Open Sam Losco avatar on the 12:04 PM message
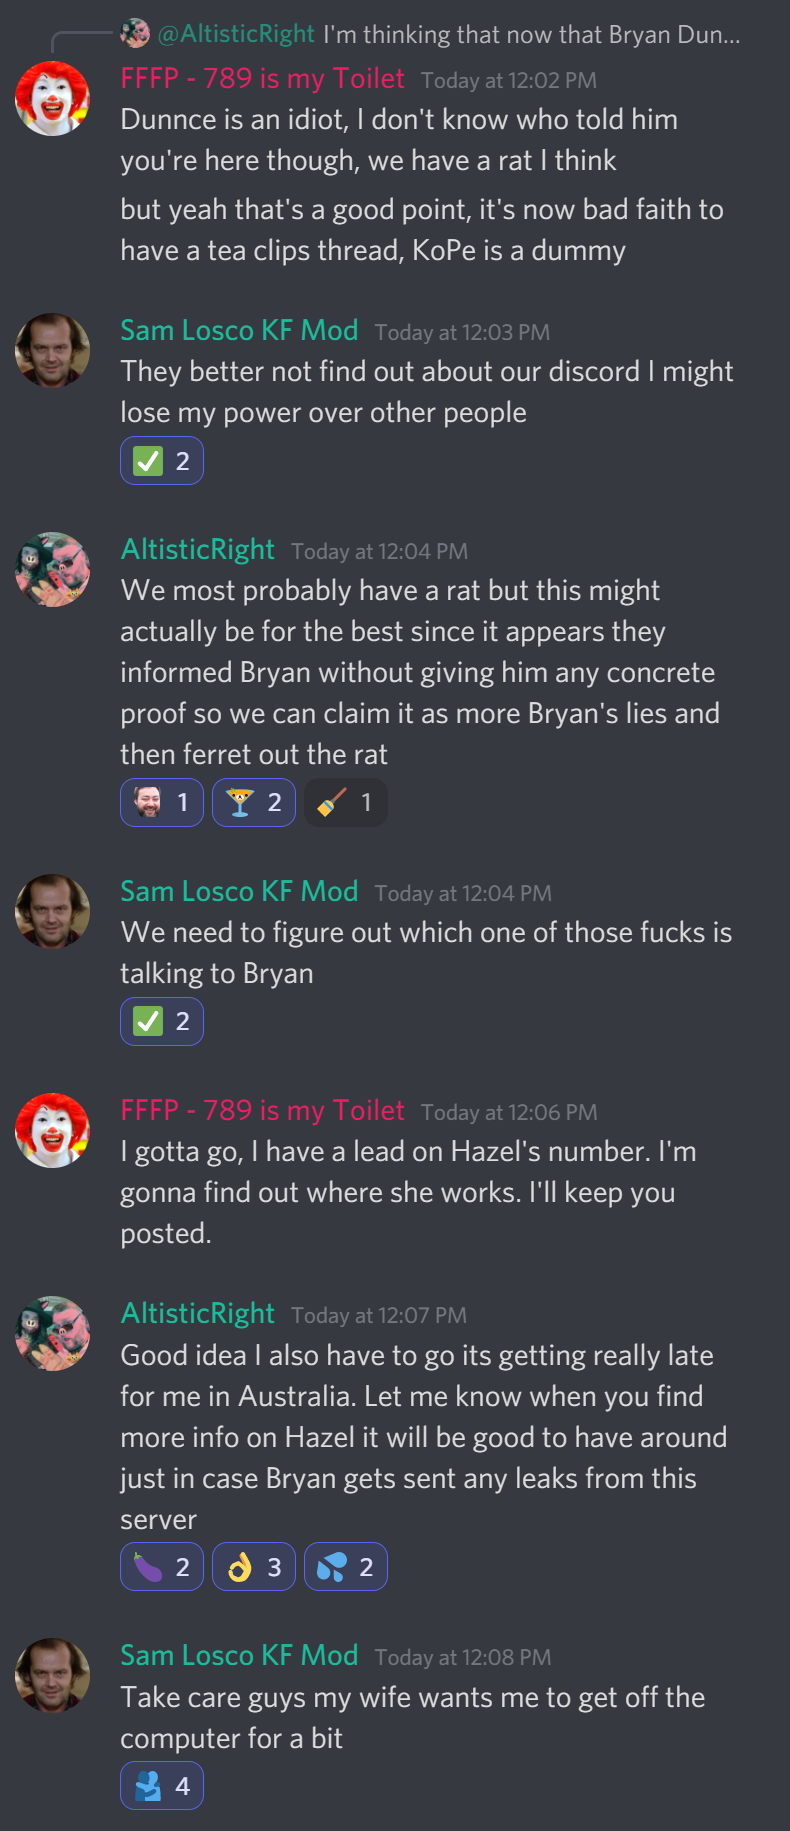The height and width of the screenshot is (1831, 790). point(52,911)
